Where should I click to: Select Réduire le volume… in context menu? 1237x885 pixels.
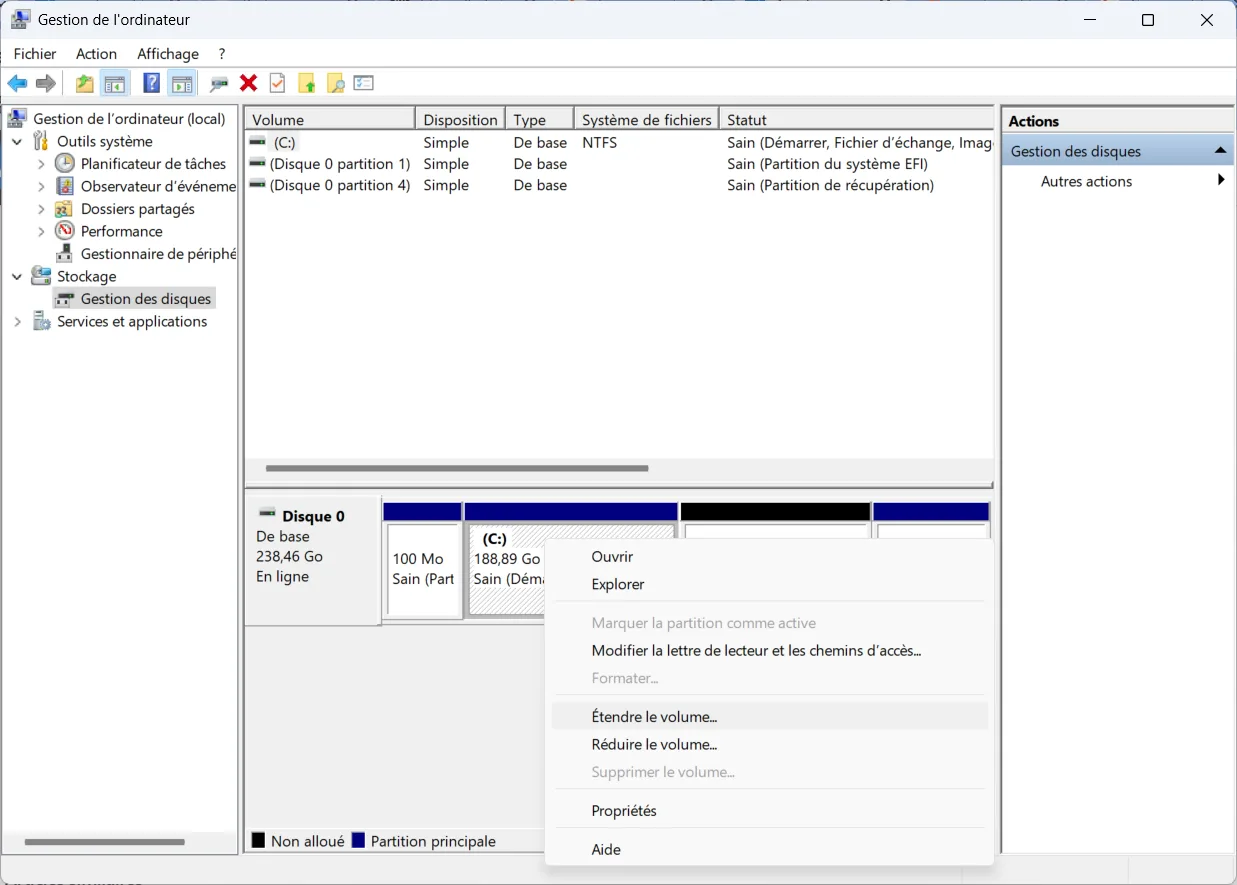tap(769, 744)
